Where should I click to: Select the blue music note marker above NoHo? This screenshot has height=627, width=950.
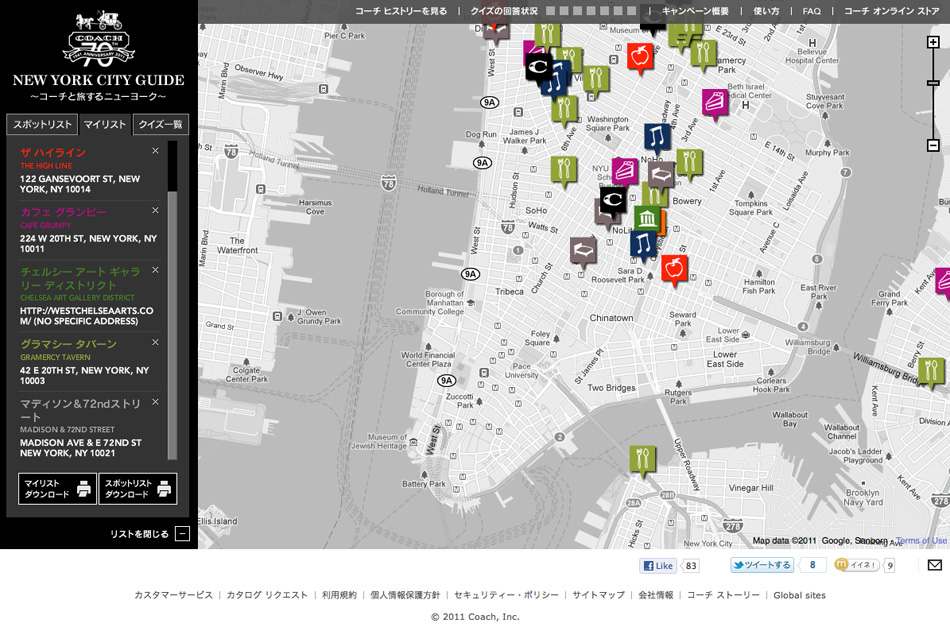pos(657,138)
